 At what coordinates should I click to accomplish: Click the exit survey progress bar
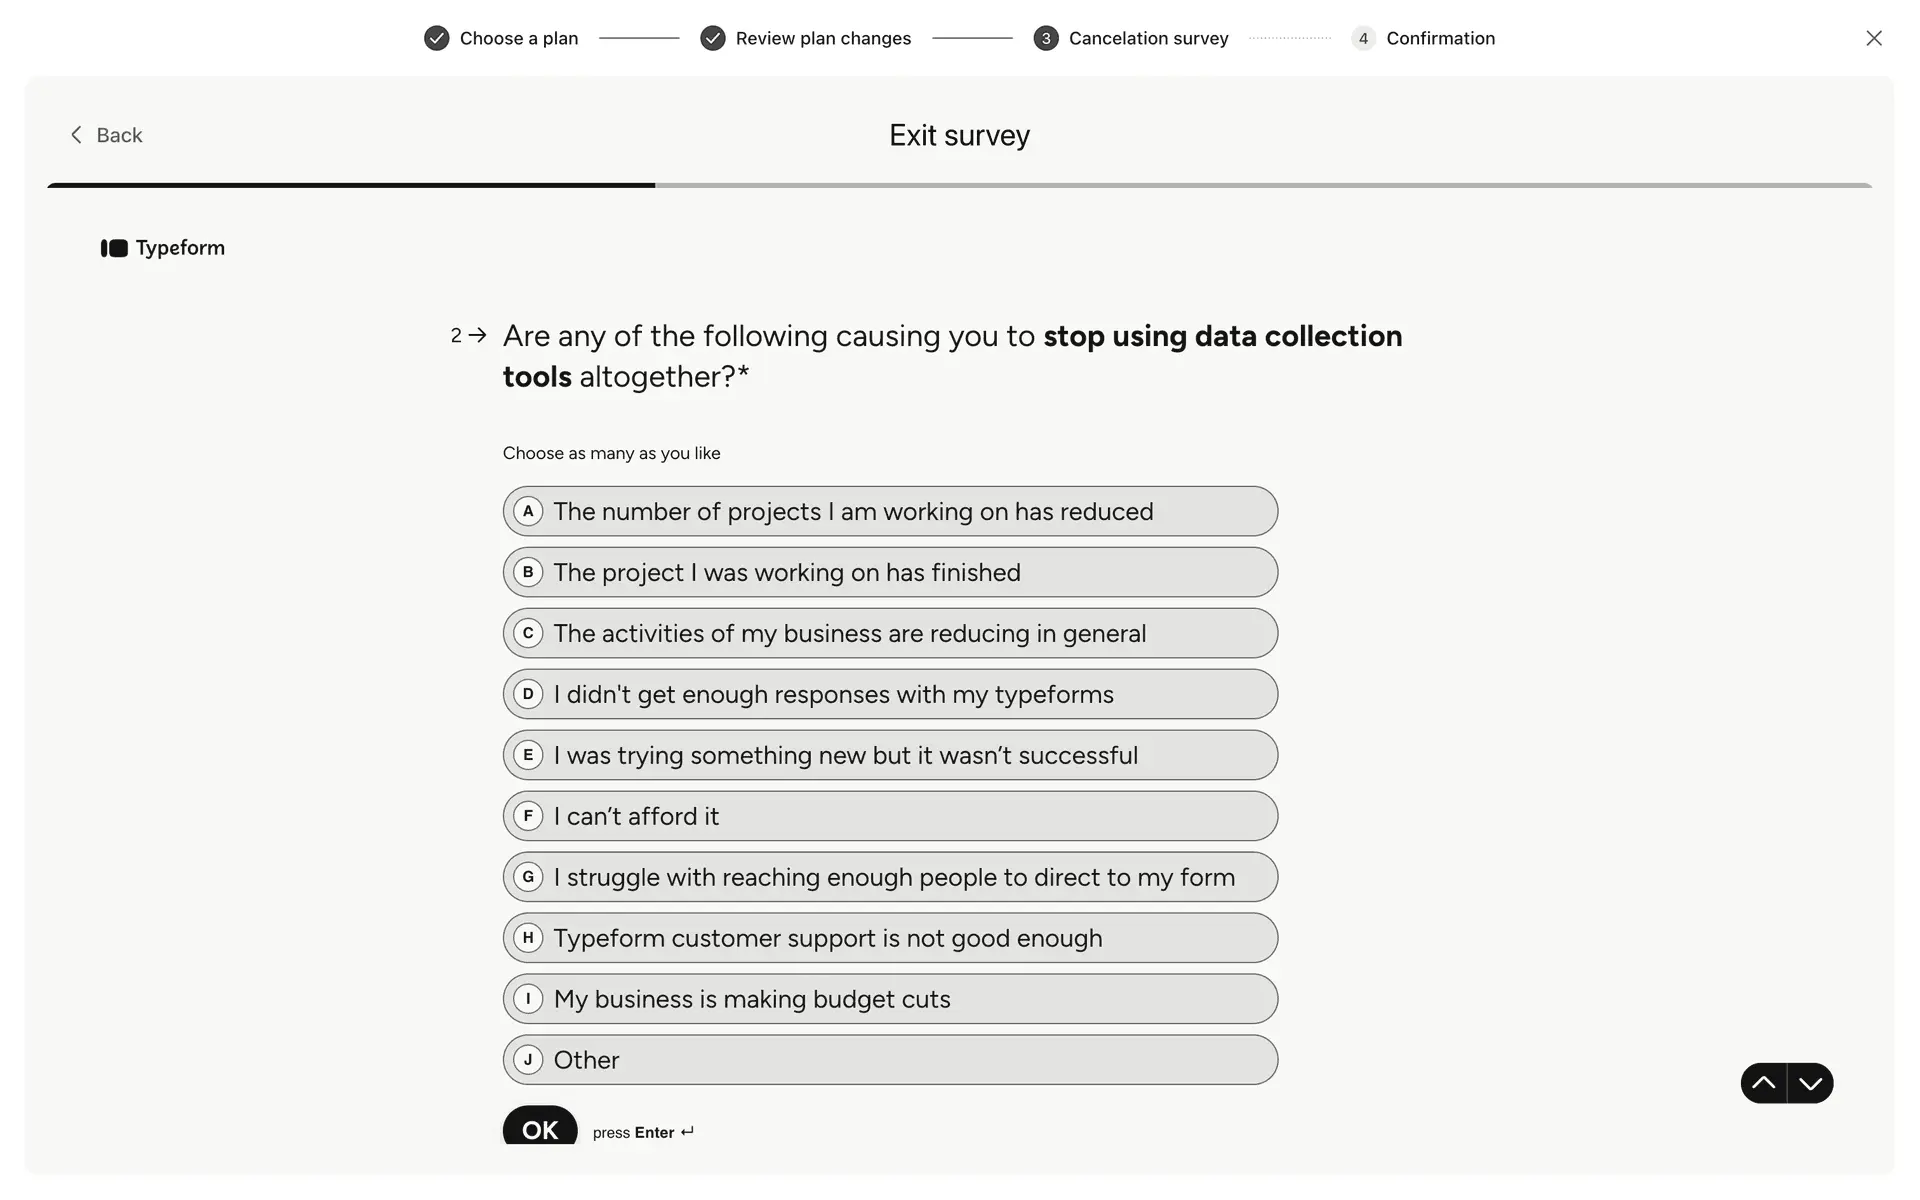click(959, 185)
